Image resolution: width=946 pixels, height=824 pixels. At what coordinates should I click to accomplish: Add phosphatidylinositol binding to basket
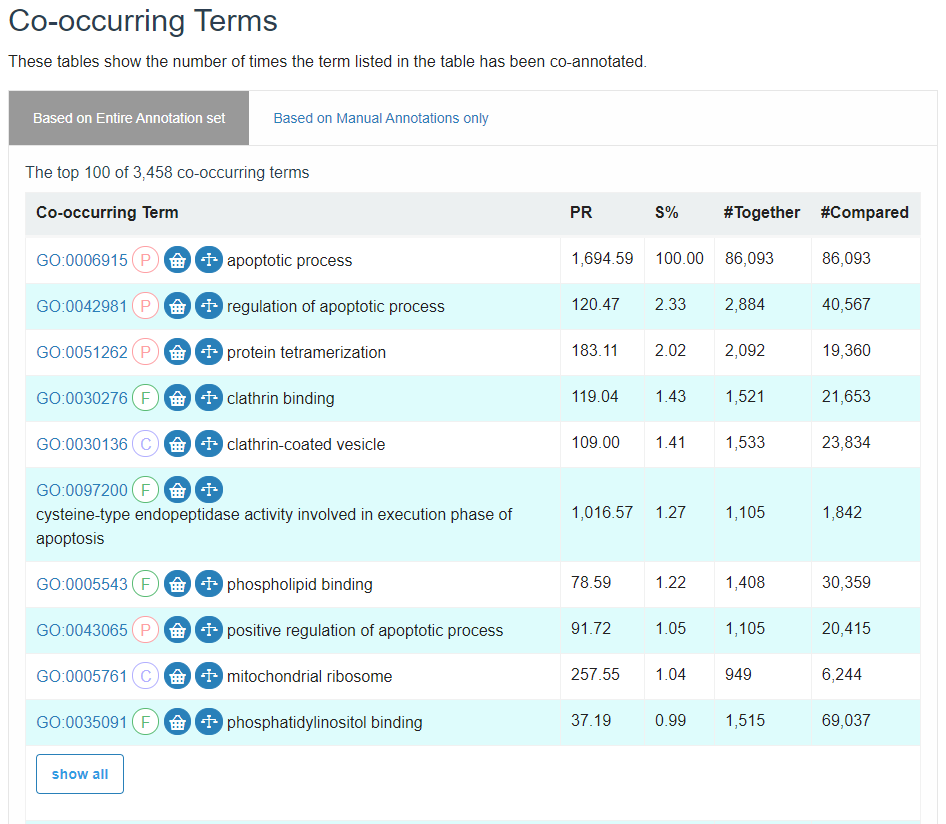tap(177, 722)
